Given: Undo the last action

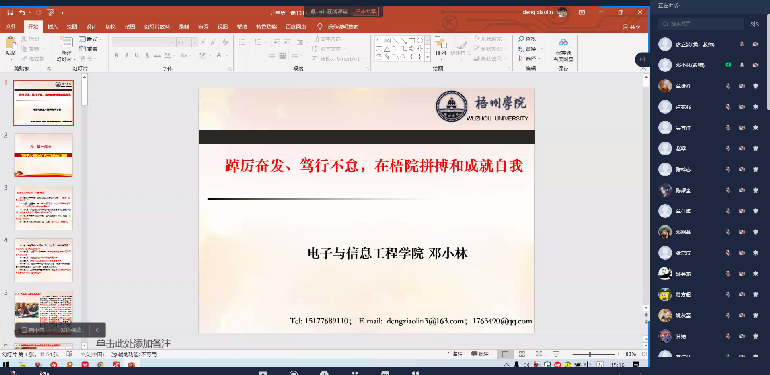Looking at the screenshot, I should (22, 12).
